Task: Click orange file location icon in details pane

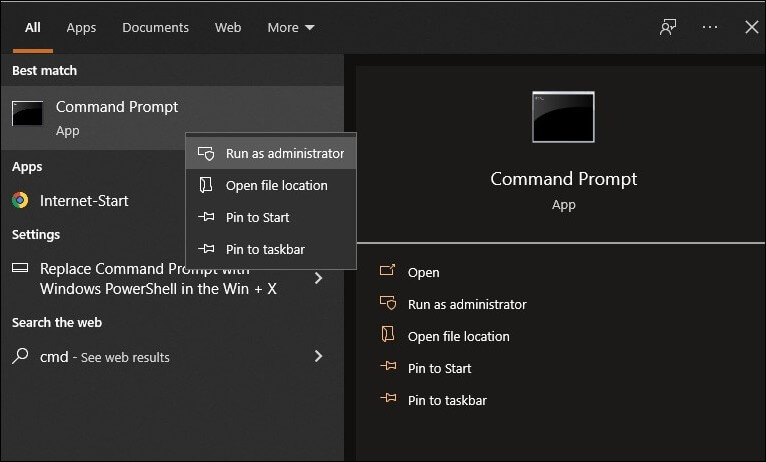Action: 387,334
